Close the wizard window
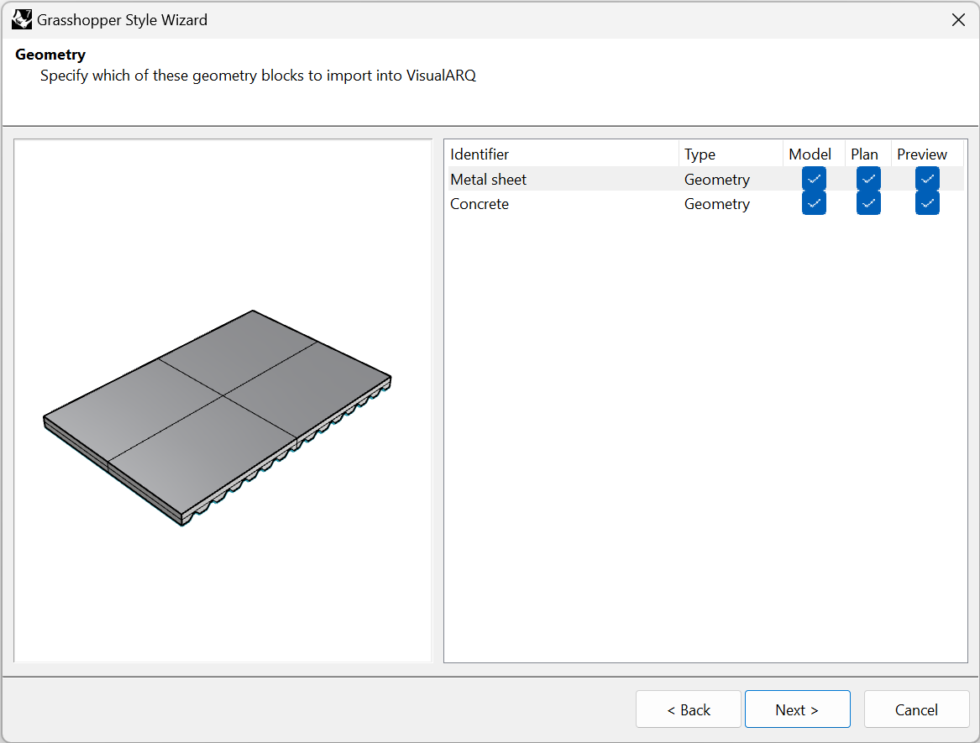 (957, 19)
